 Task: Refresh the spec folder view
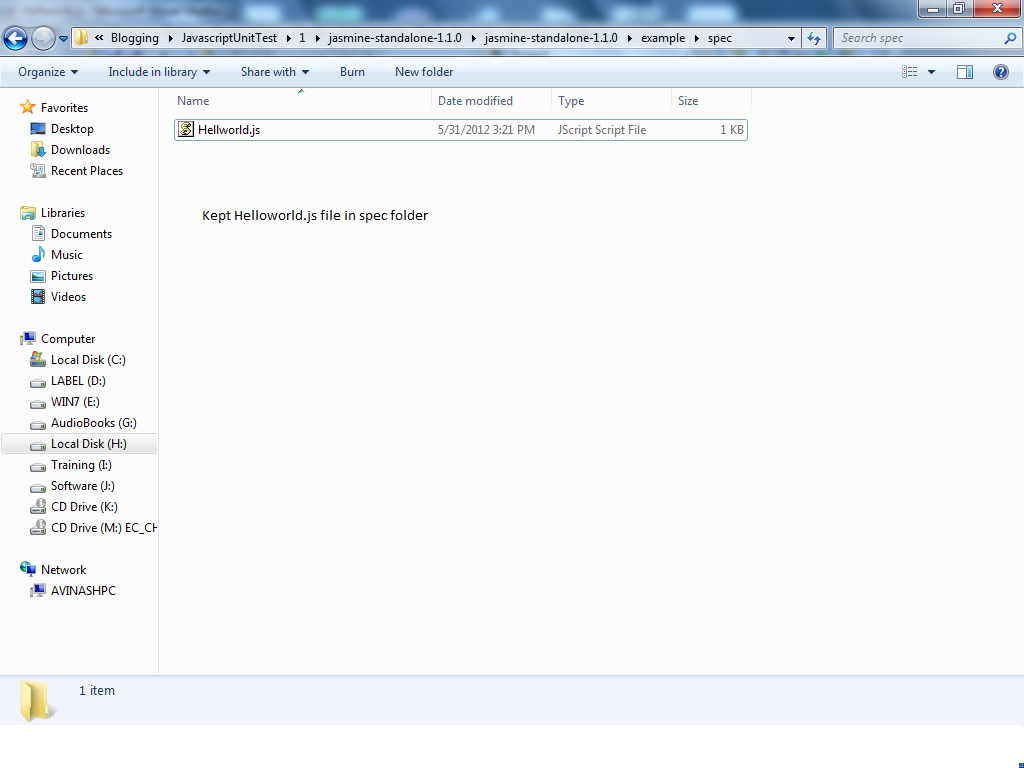pos(814,39)
